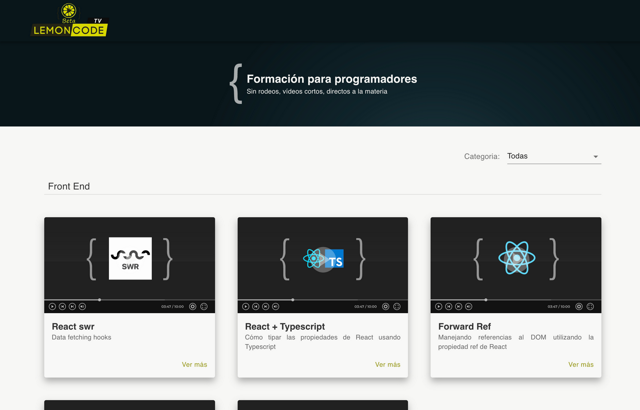The height and width of the screenshot is (410, 640).
Task: Click the React swr card title
Action: tap(73, 326)
